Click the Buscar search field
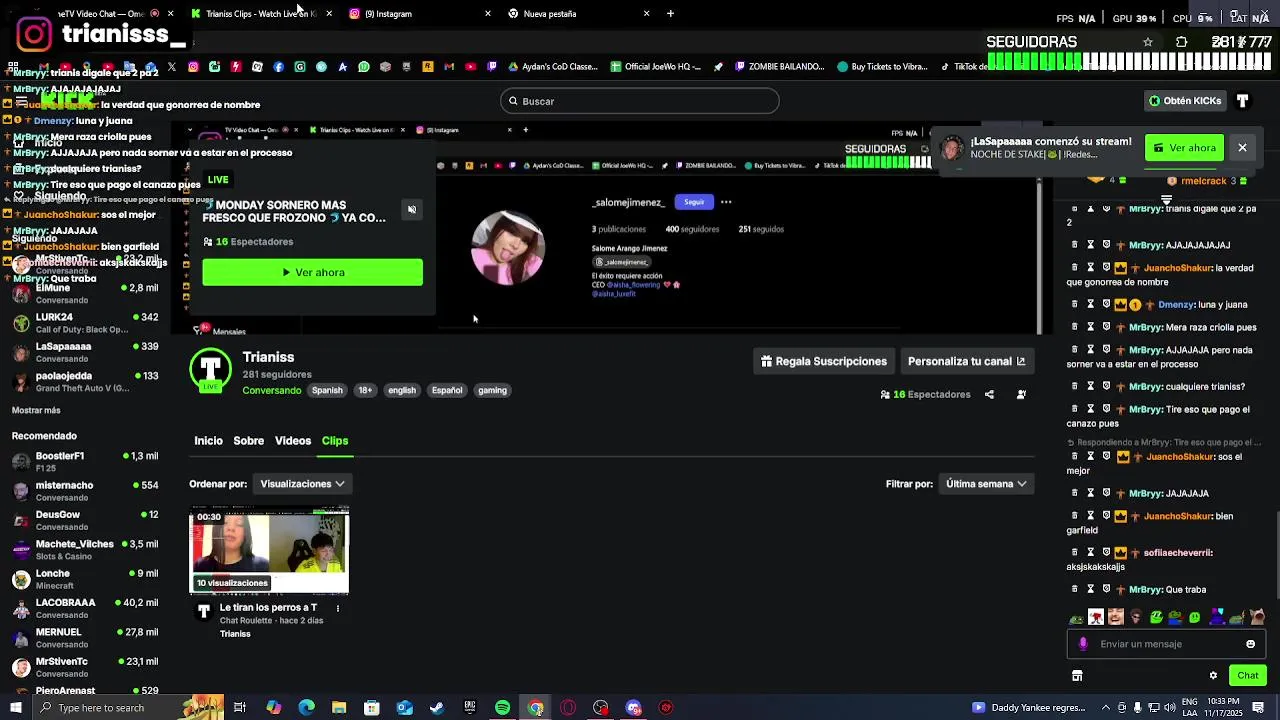The width and height of the screenshot is (1280, 720). (640, 101)
